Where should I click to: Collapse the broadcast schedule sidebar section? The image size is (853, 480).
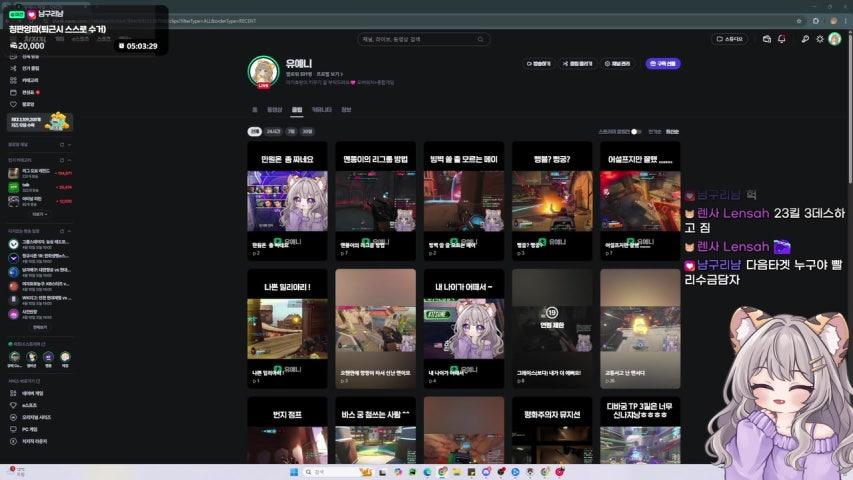pyautogui.click(x=69, y=231)
